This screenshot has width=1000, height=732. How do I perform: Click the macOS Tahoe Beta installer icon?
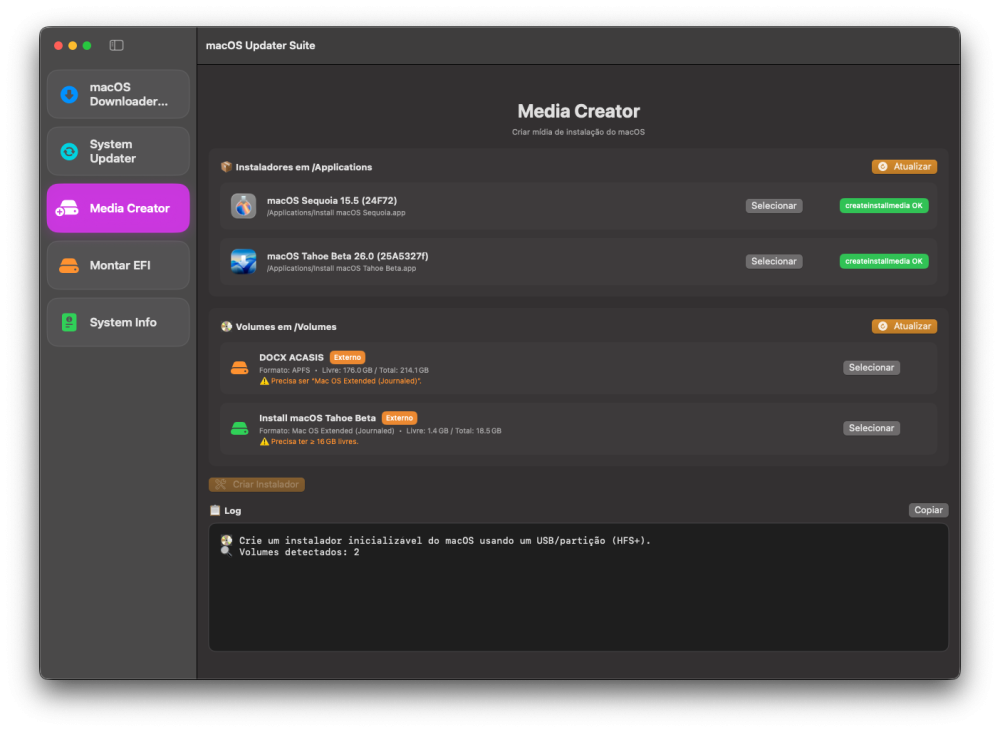point(244,261)
